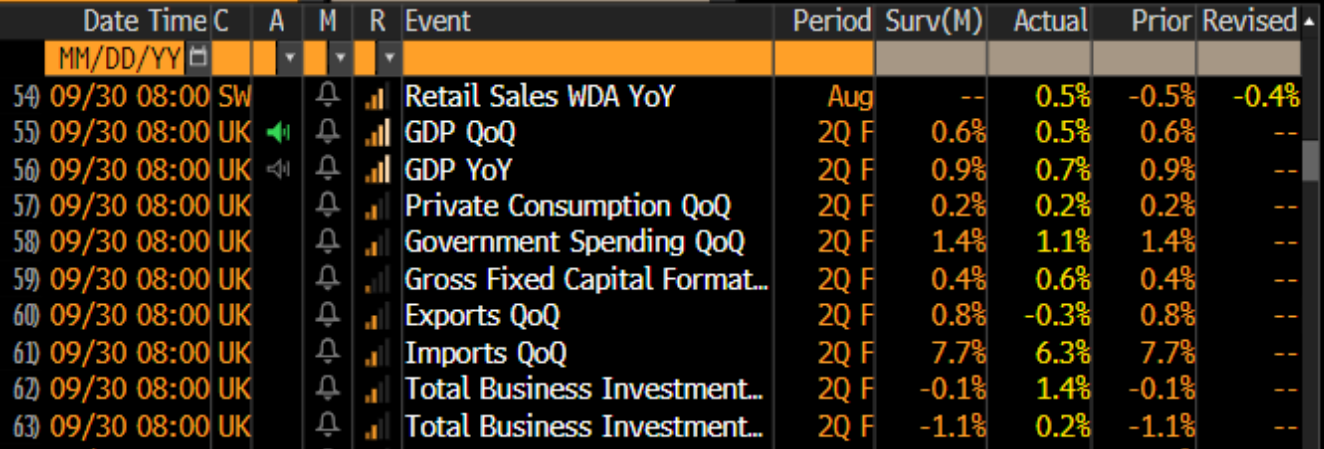Open the R column filter dropdown
The width and height of the screenshot is (1324, 449).
[x=389, y=59]
